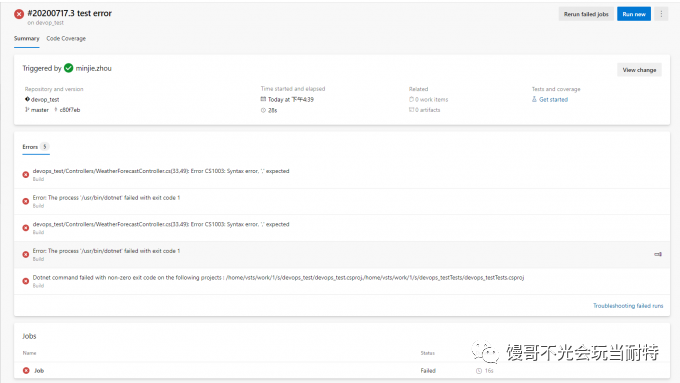Click Rerun failed jobs button
This screenshot has width=680, height=383.
(x=586, y=14)
